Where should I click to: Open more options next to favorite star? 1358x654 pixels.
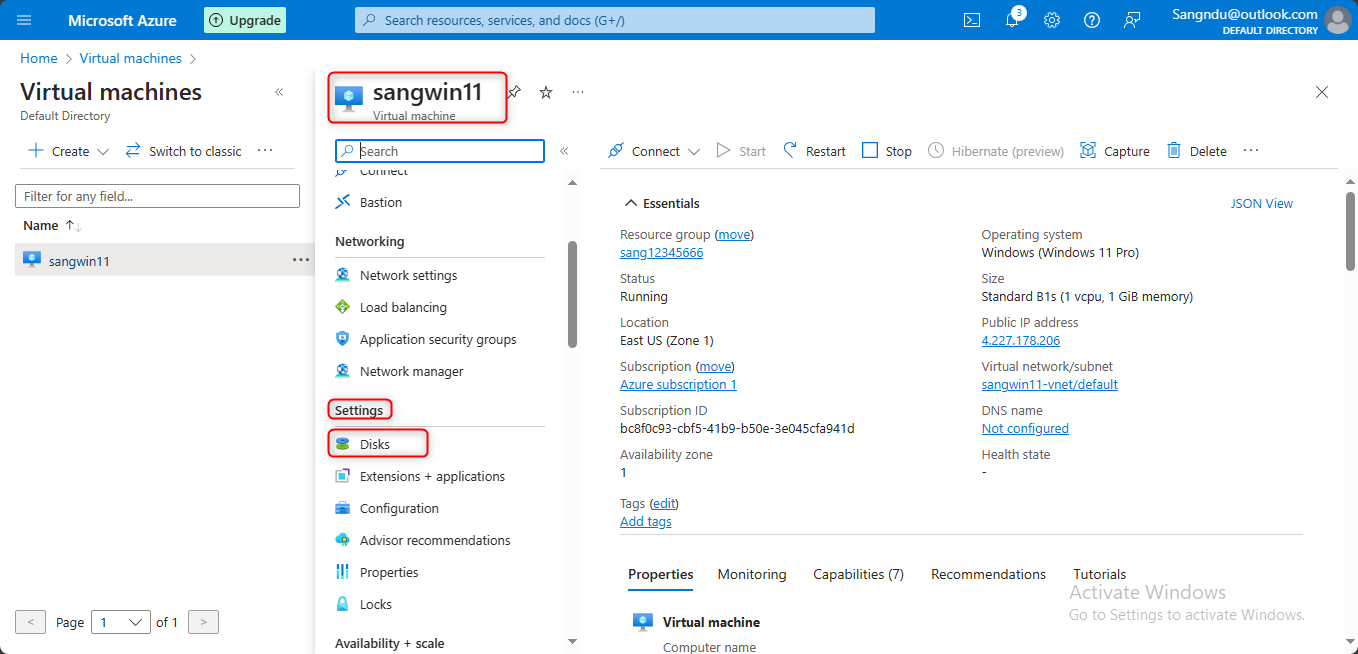[578, 92]
